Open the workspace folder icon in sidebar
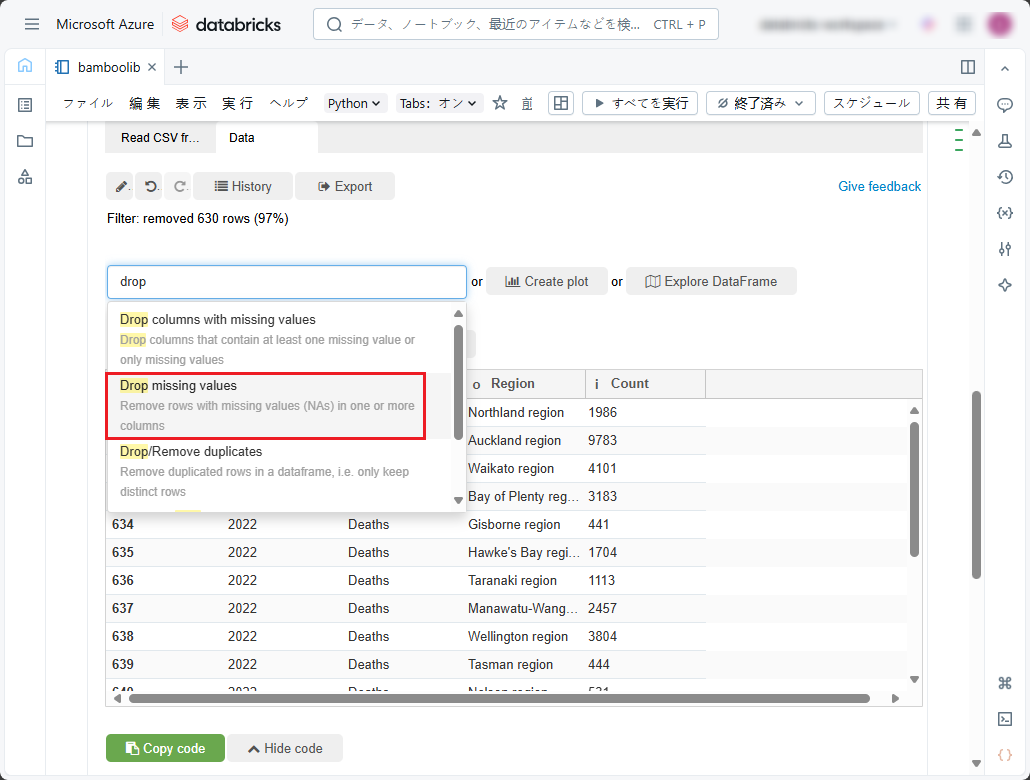Screen dimensions: 1030x780 point(25,141)
